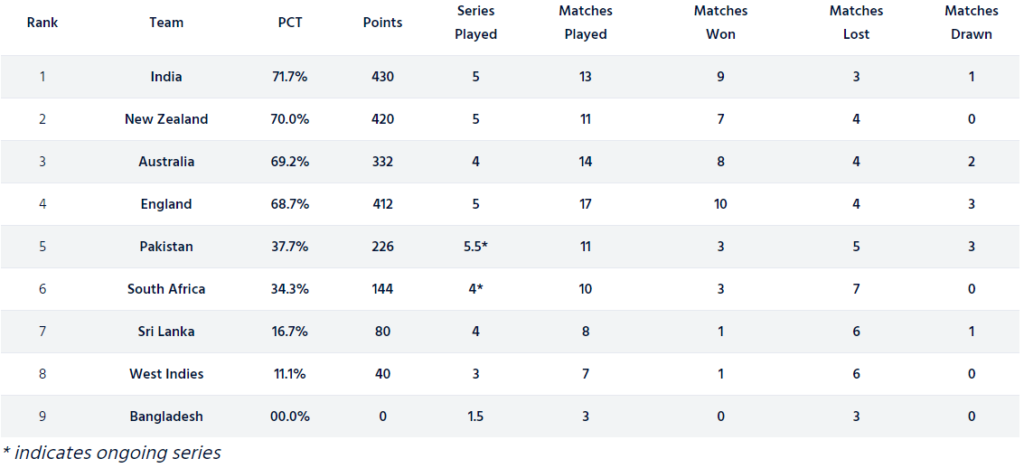Open the India team row name
This screenshot has width=1024, height=468.
pyautogui.click(x=166, y=76)
